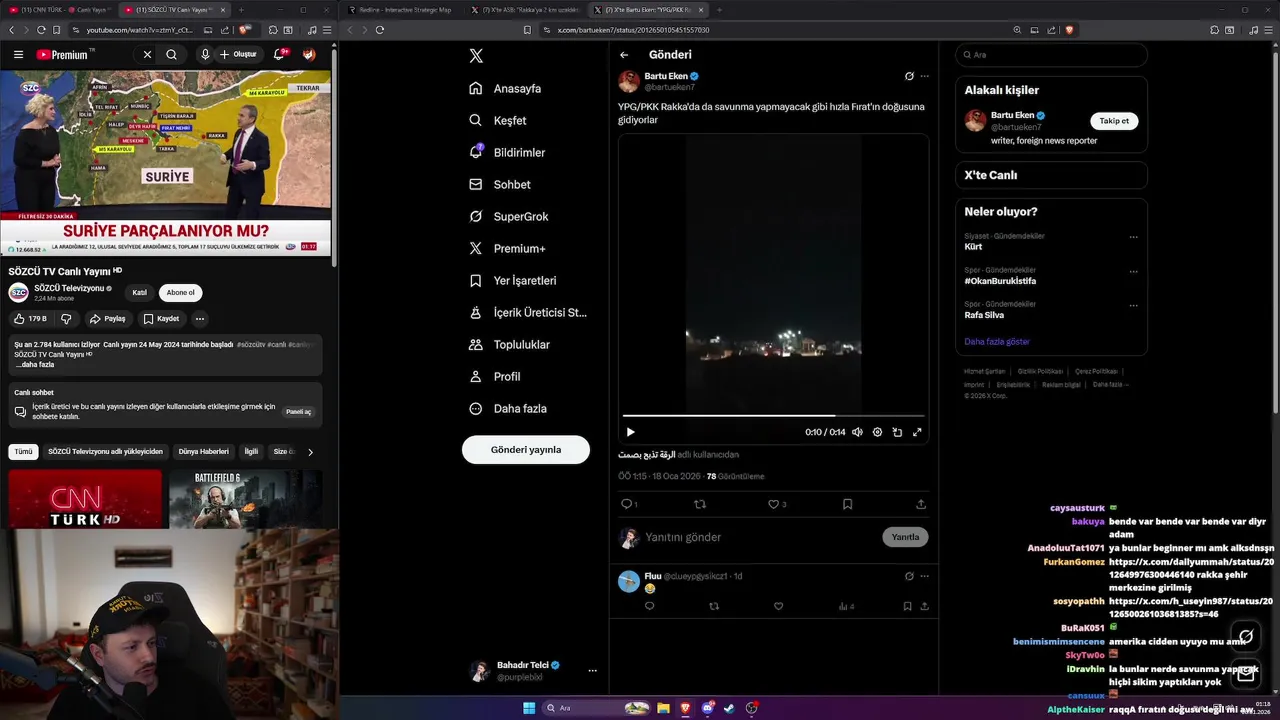Select İlgili filter chip

251,452
